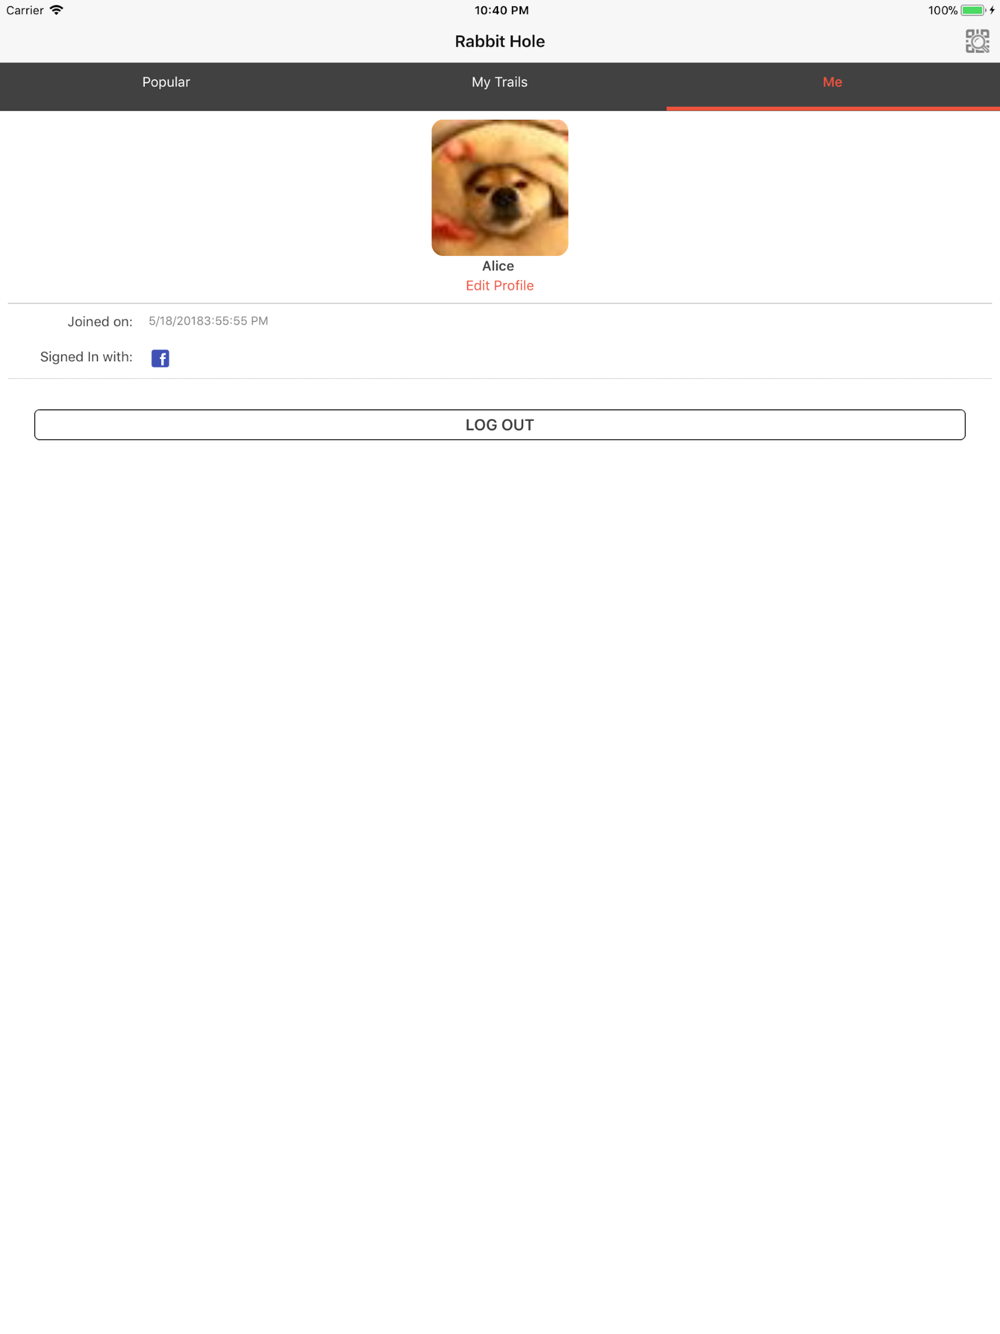This screenshot has height=1334, width=1000.
Task: Tap the Rabbit Hole title
Action: tap(500, 41)
